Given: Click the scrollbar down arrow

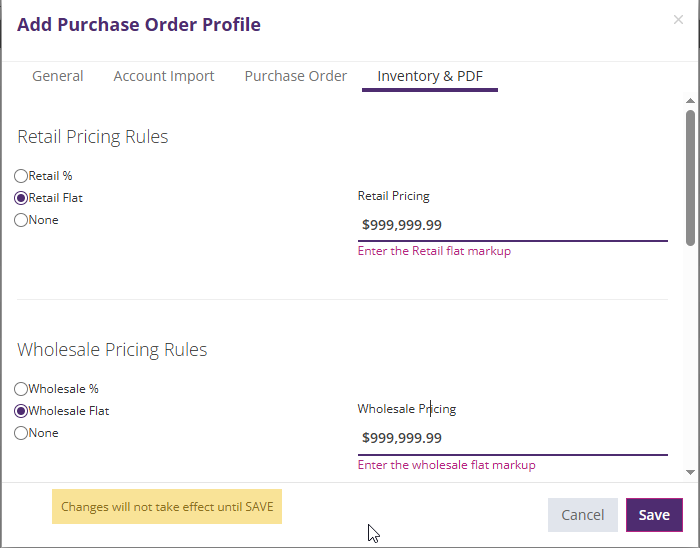Looking at the screenshot, I should pos(690,472).
